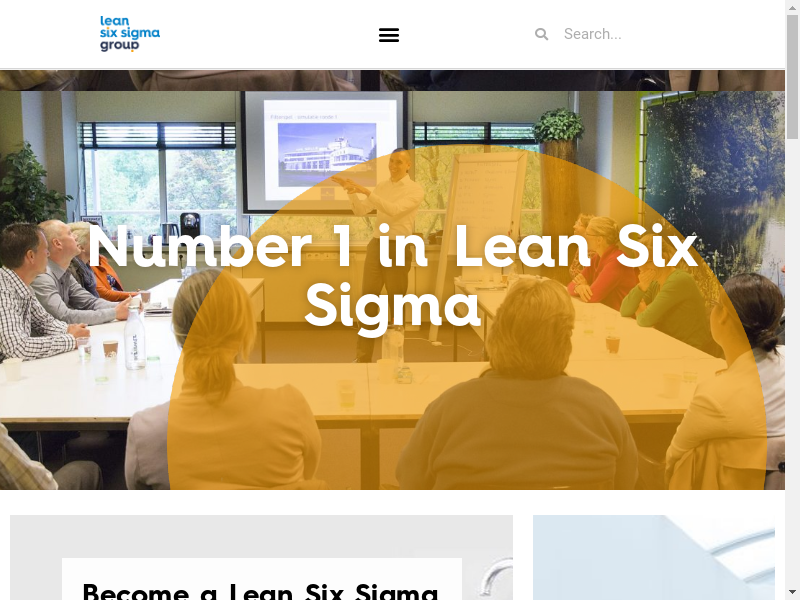
Task: Click the water bottle on the table
Action: coord(135,338)
